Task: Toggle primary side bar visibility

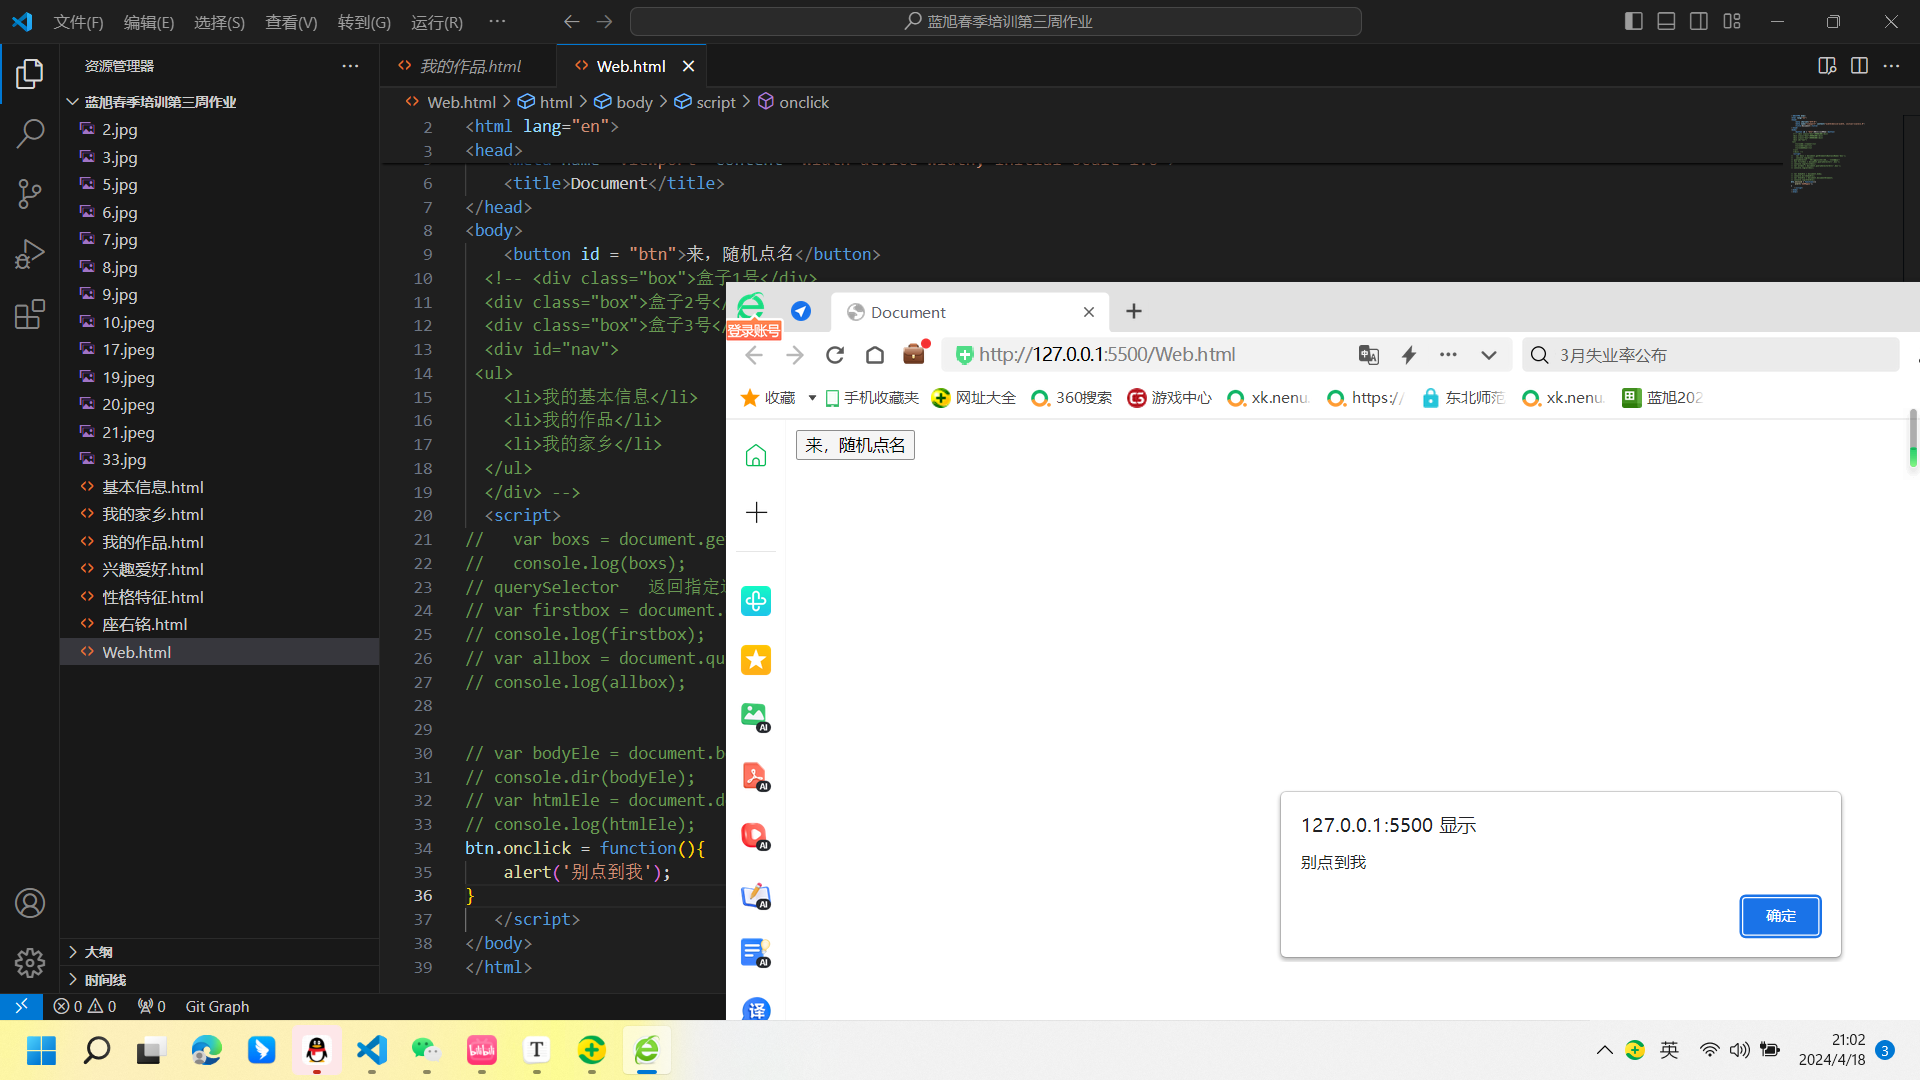Action: [1634, 21]
